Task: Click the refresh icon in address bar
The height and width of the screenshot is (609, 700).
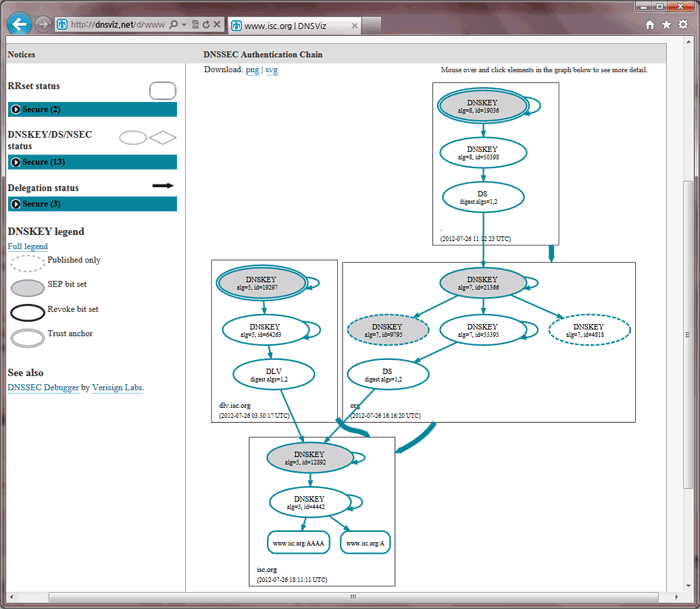Action: coord(205,23)
